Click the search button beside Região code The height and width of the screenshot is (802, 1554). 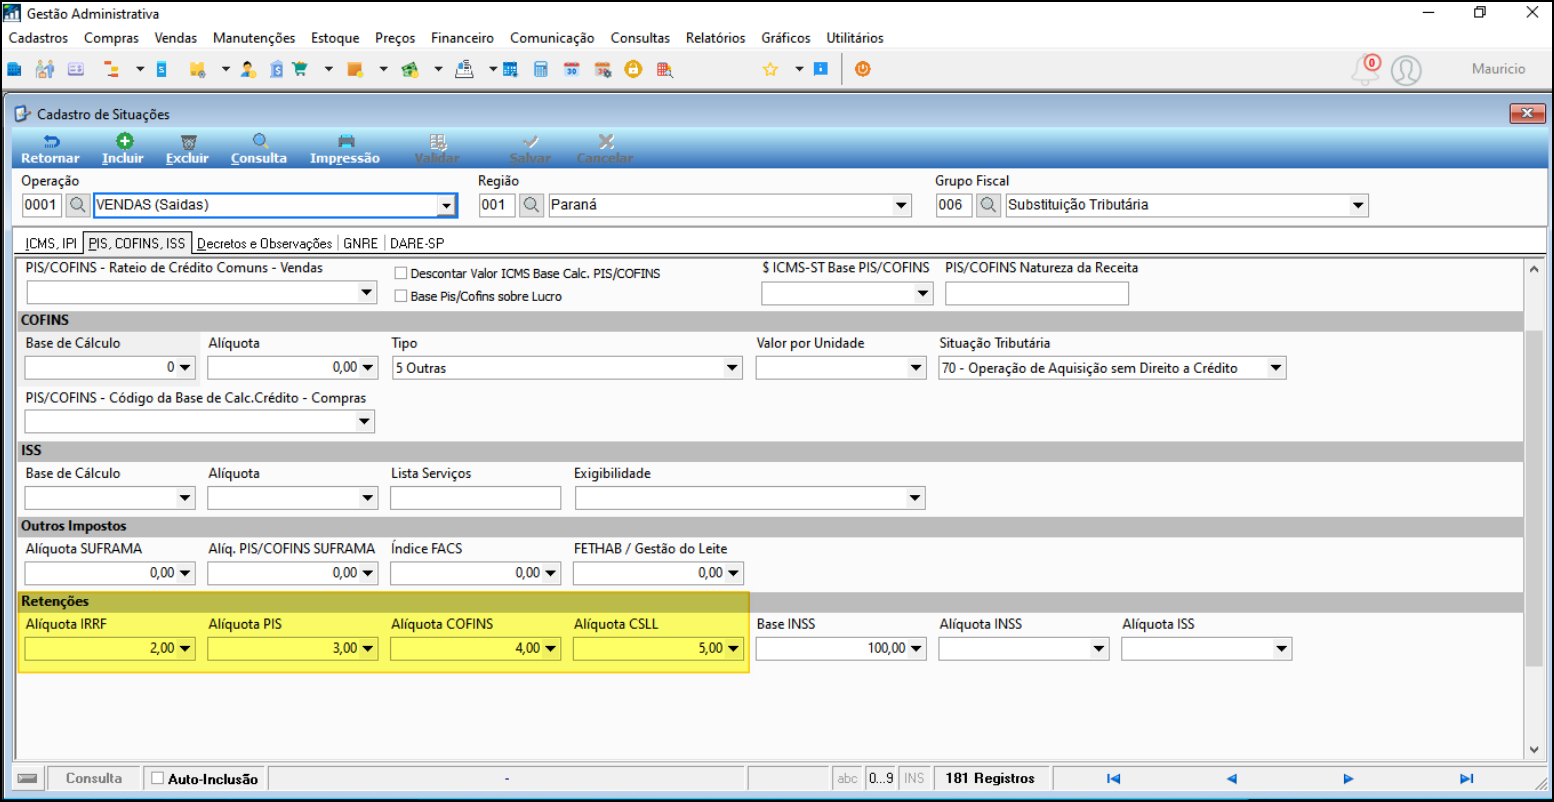532,205
